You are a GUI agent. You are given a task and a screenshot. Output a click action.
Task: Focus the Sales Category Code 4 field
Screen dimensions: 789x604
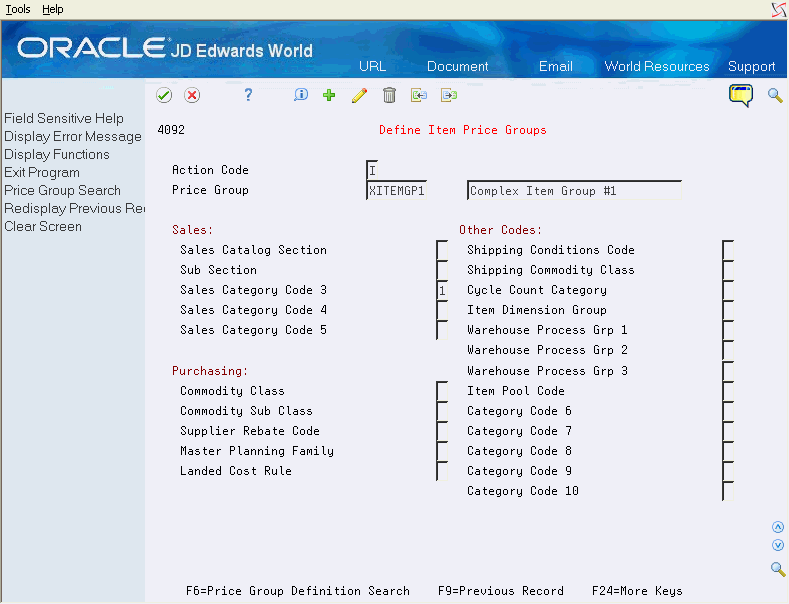pyautogui.click(x=442, y=310)
